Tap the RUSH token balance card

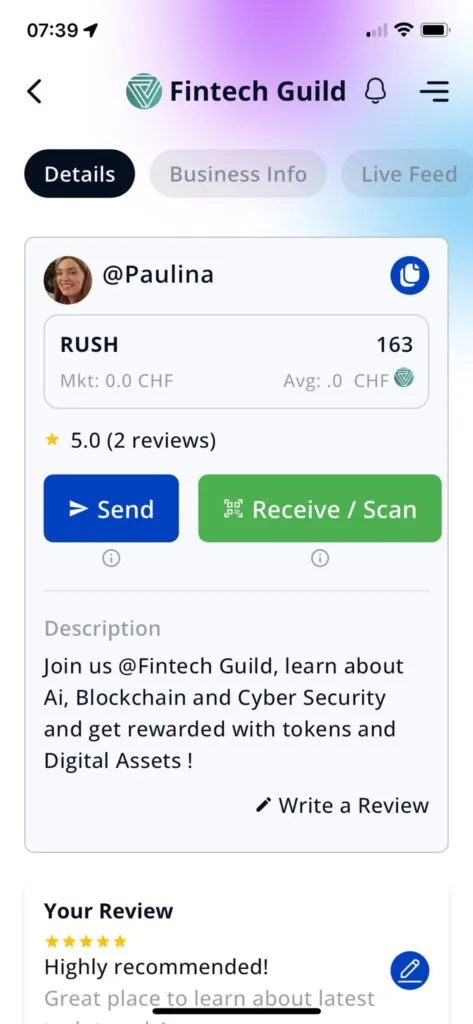click(x=236, y=362)
